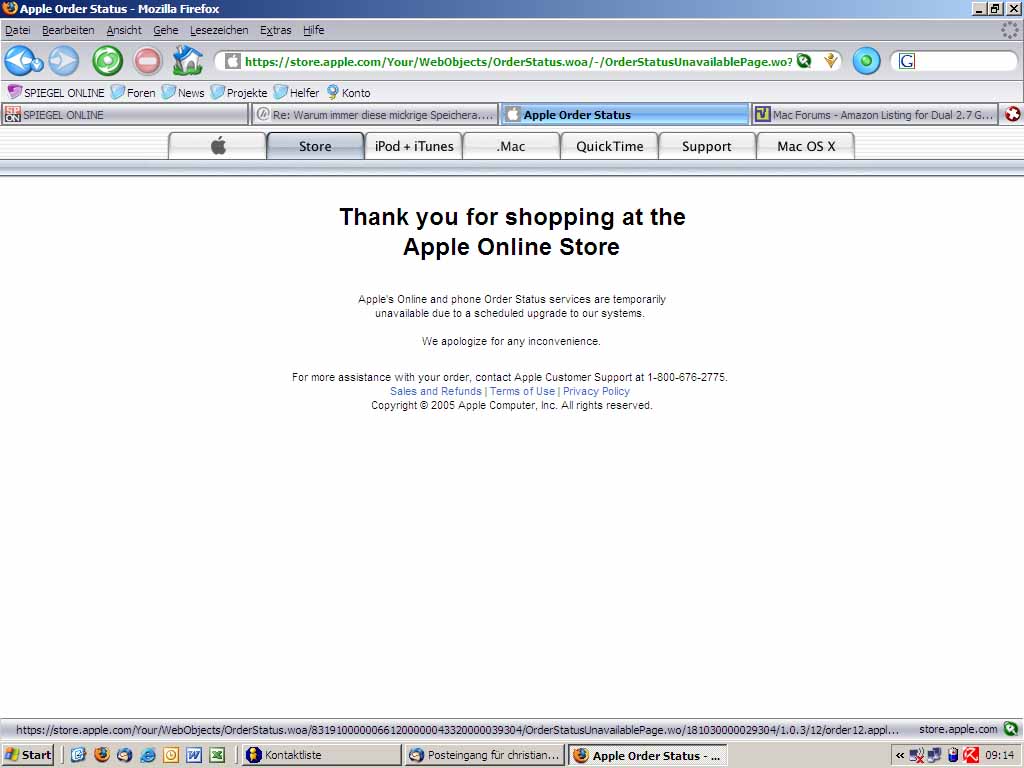Click Apple Order Status taskbar button
1024x768 pixels.
click(648, 755)
